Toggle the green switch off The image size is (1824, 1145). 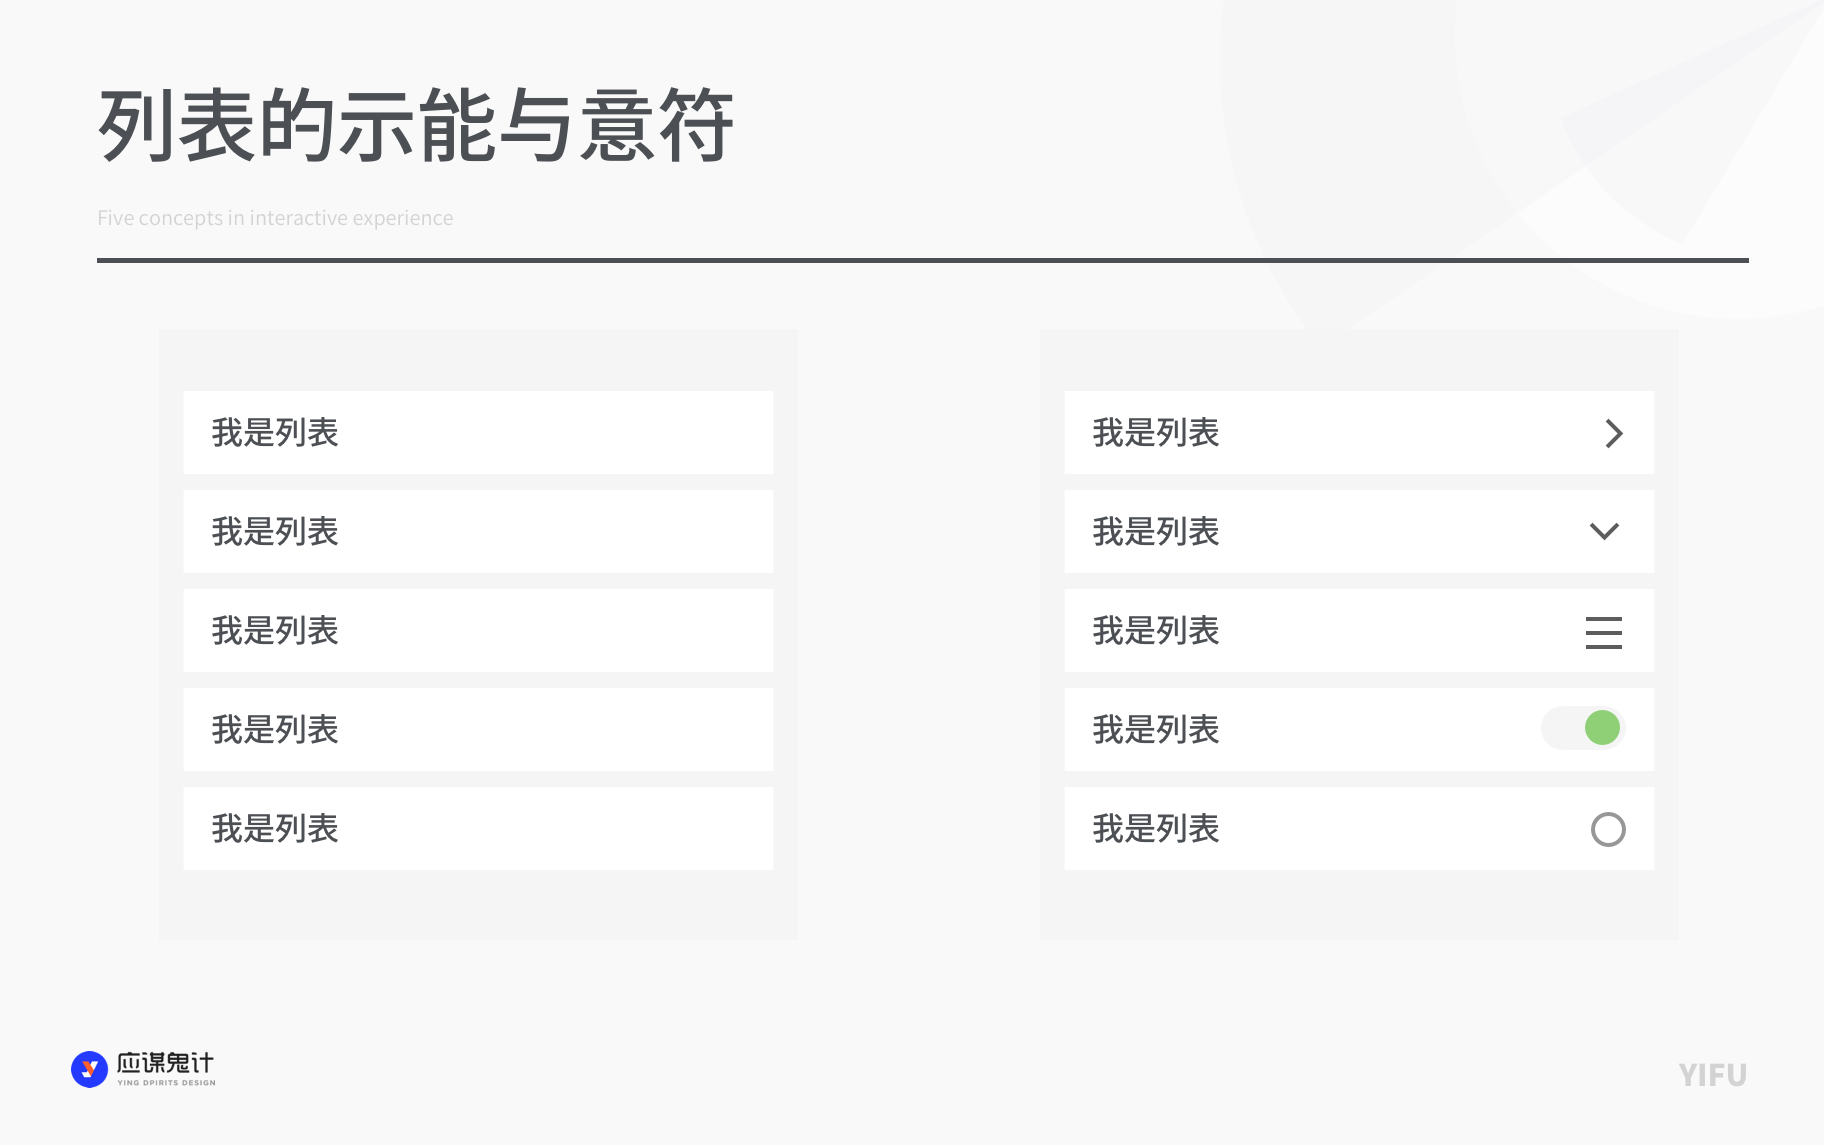1584,728
